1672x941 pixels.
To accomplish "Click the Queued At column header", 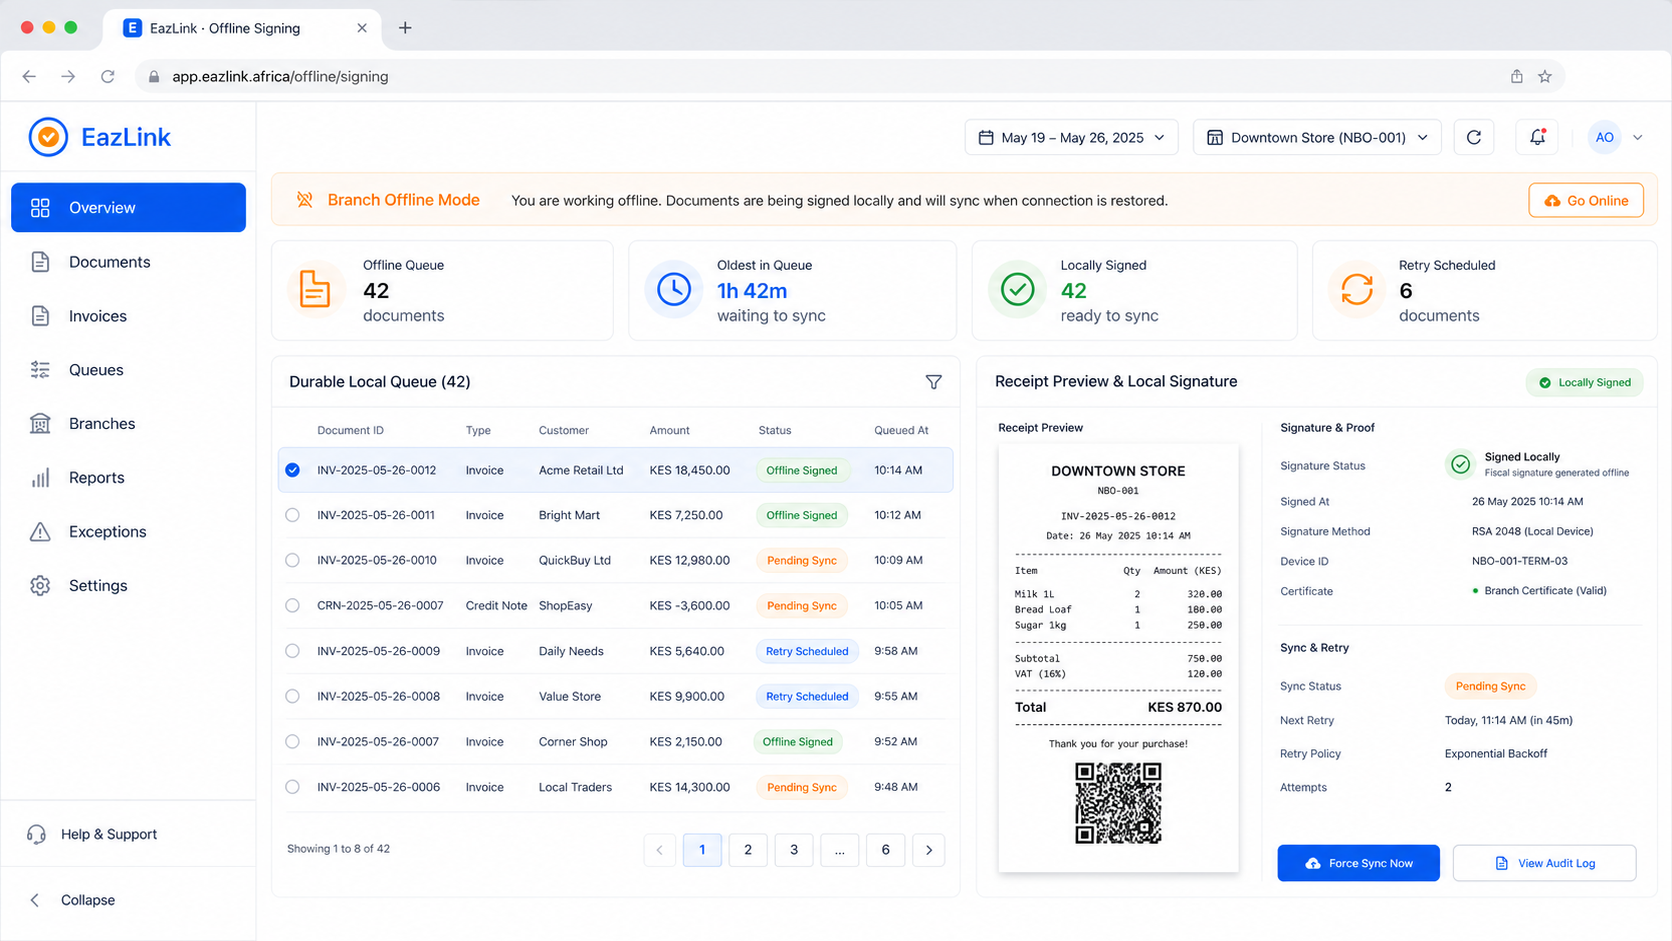I will (x=901, y=430).
